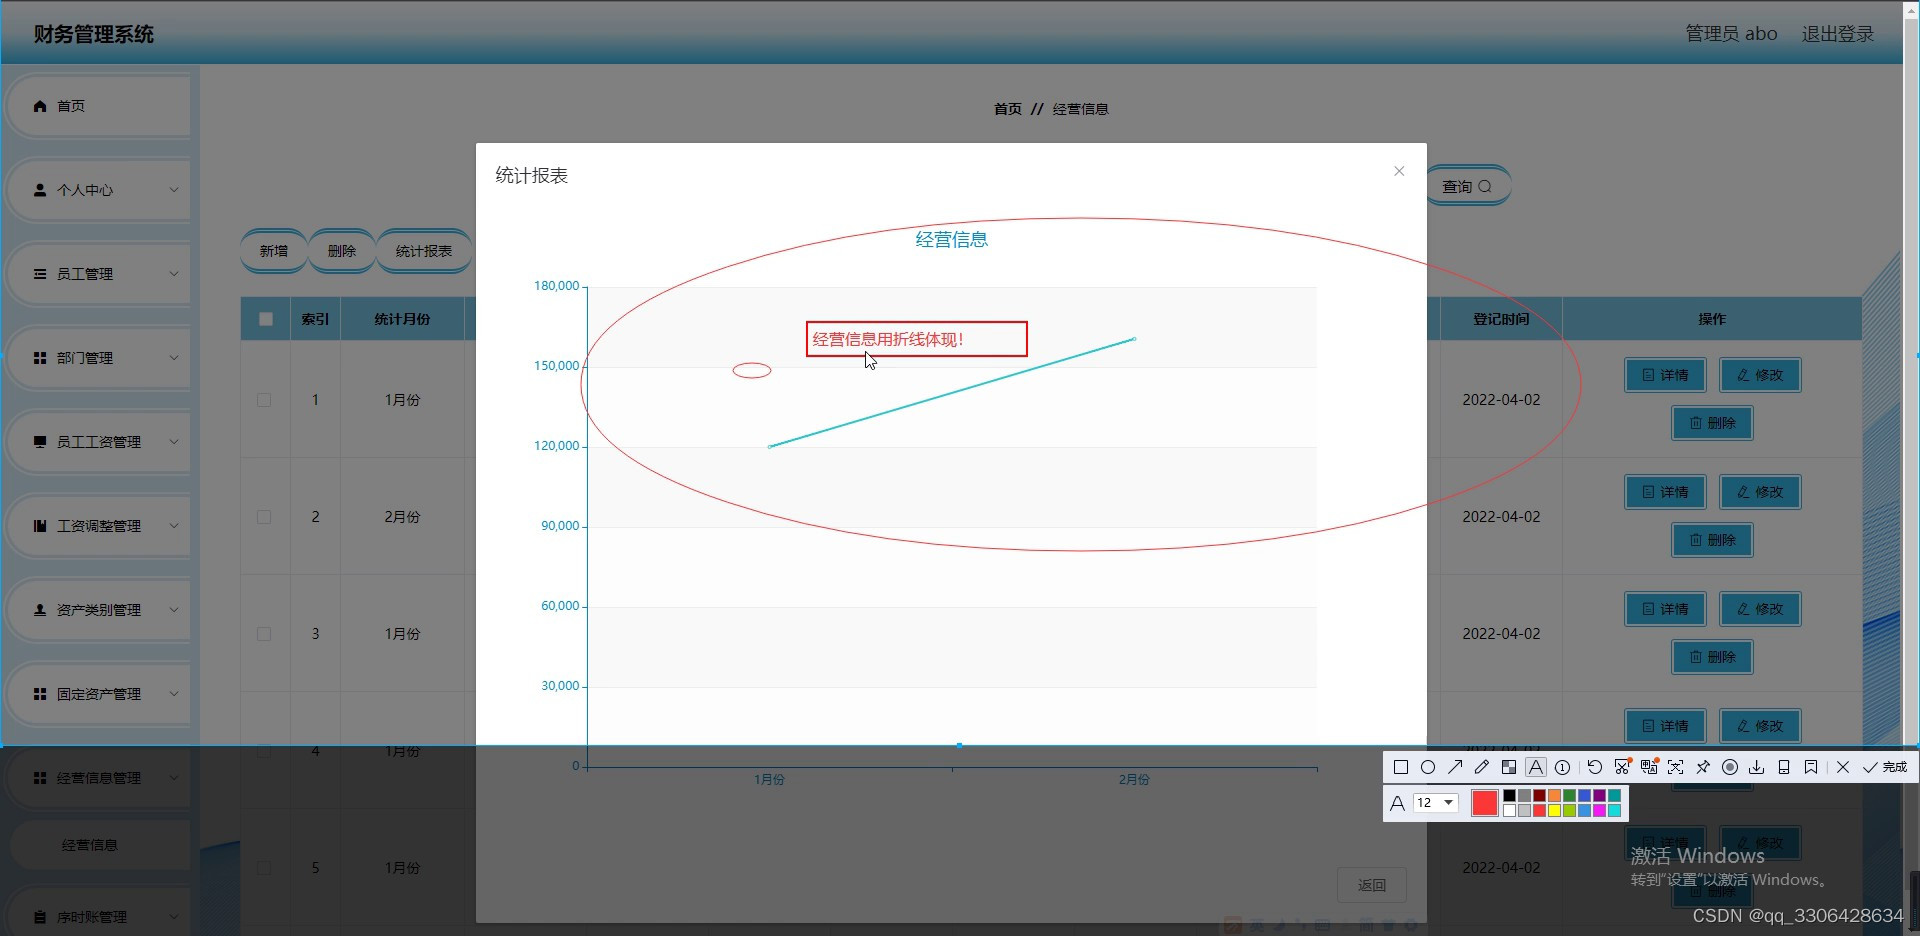The image size is (1920, 936).
Task: Run OCR text recognition tool
Action: [1675, 767]
